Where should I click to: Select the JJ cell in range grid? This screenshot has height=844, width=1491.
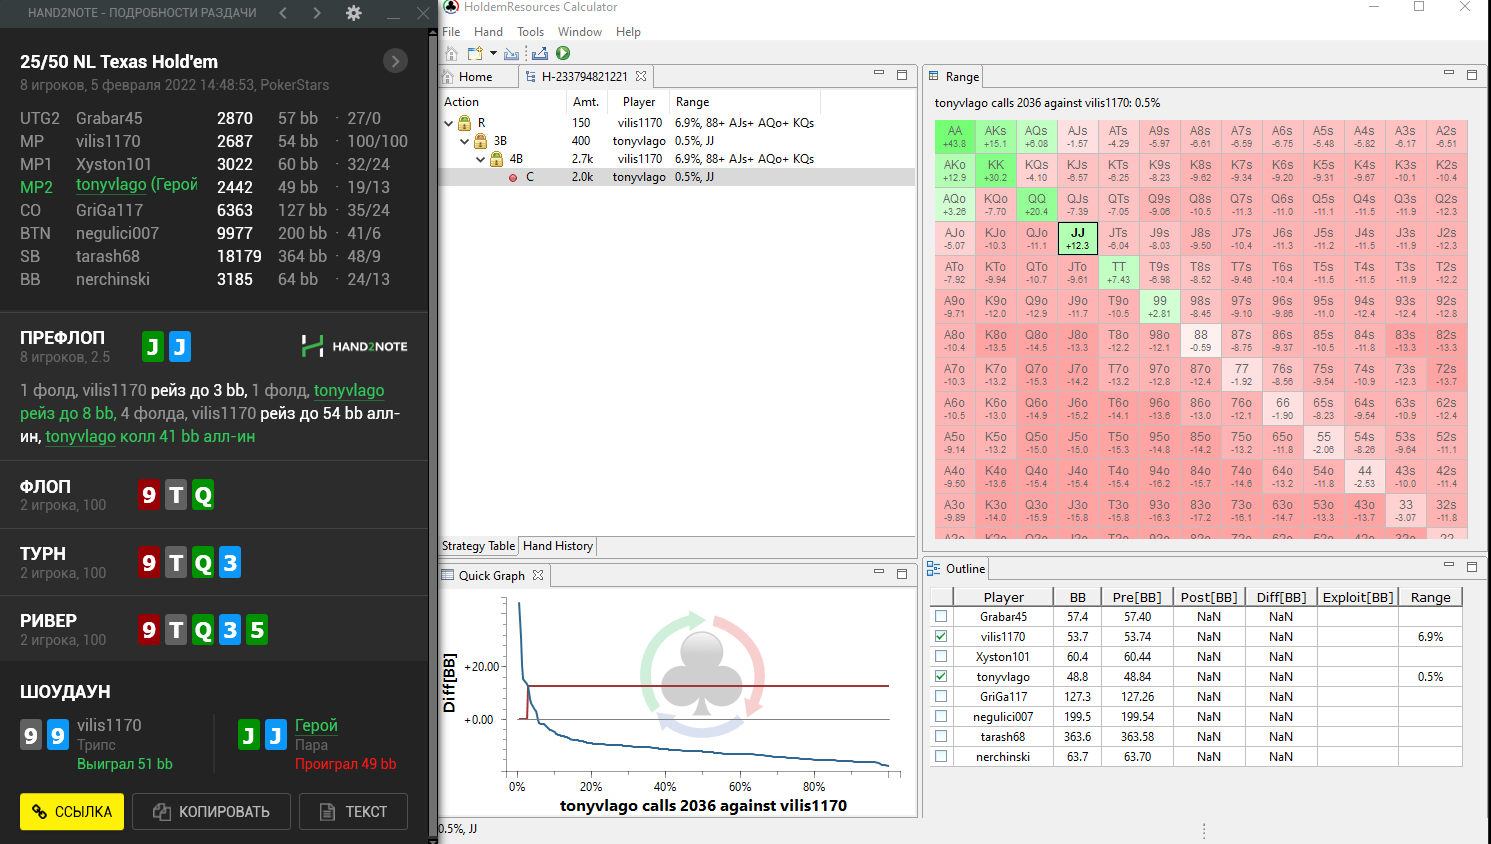1077,239
